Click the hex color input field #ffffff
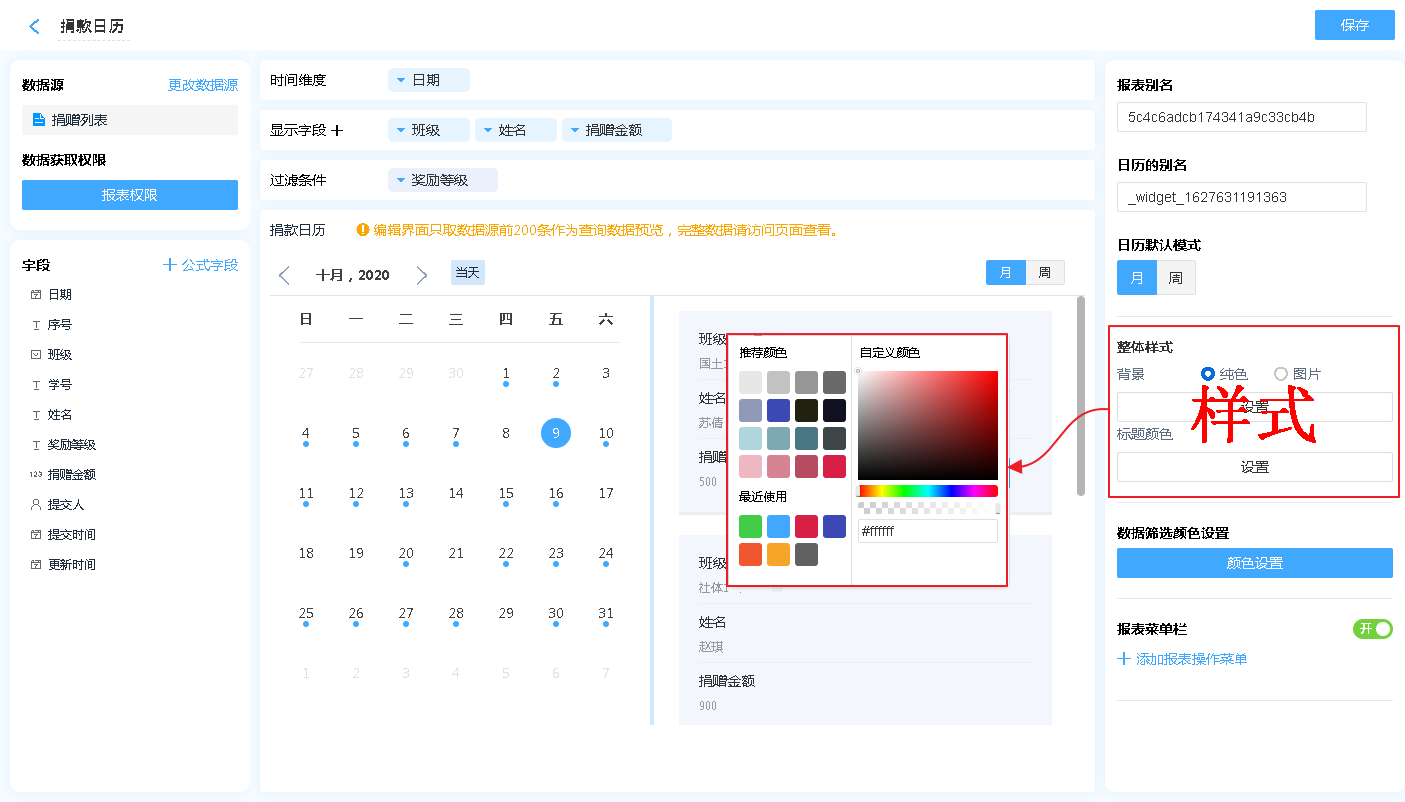Viewport: 1405px width, 802px height. point(927,531)
